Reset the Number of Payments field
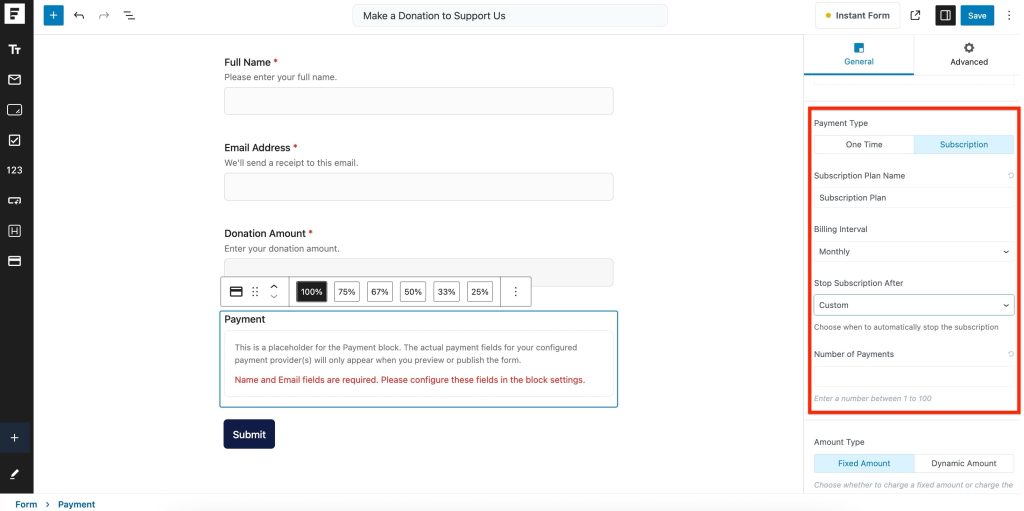The width and height of the screenshot is (1024, 511). click(x=1011, y=354)
